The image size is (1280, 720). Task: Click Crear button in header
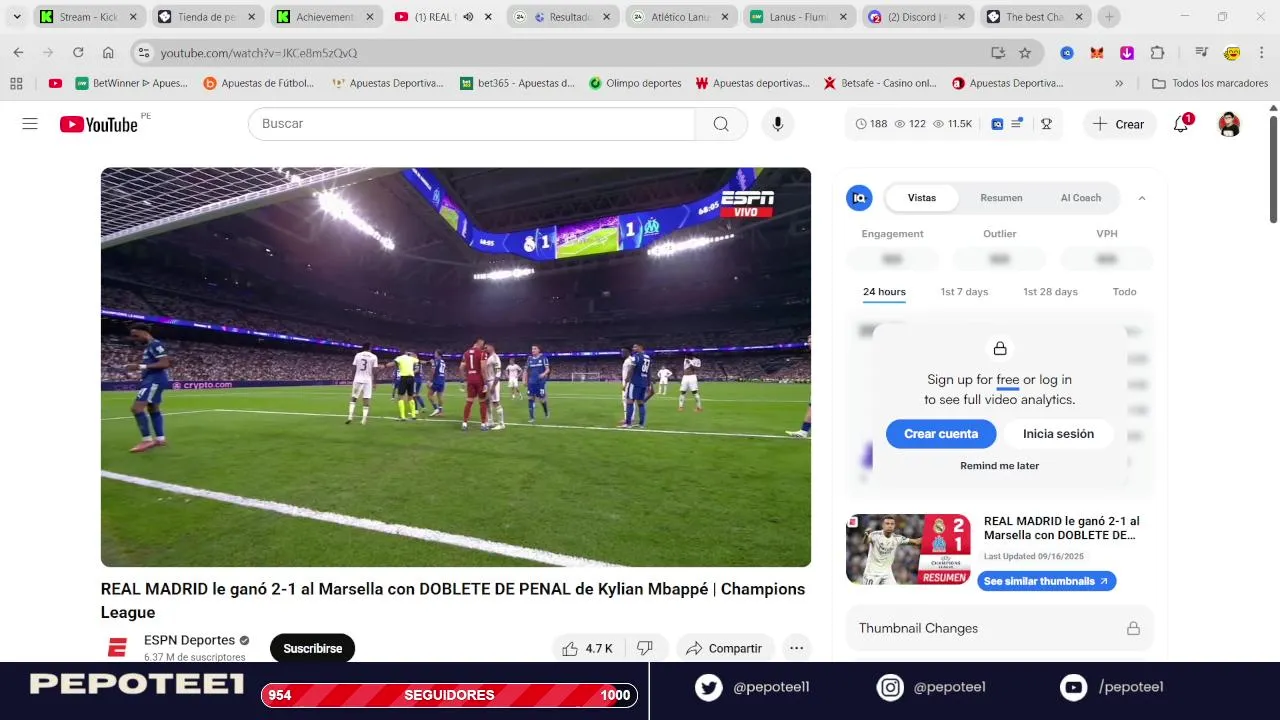coord(1119,124)
